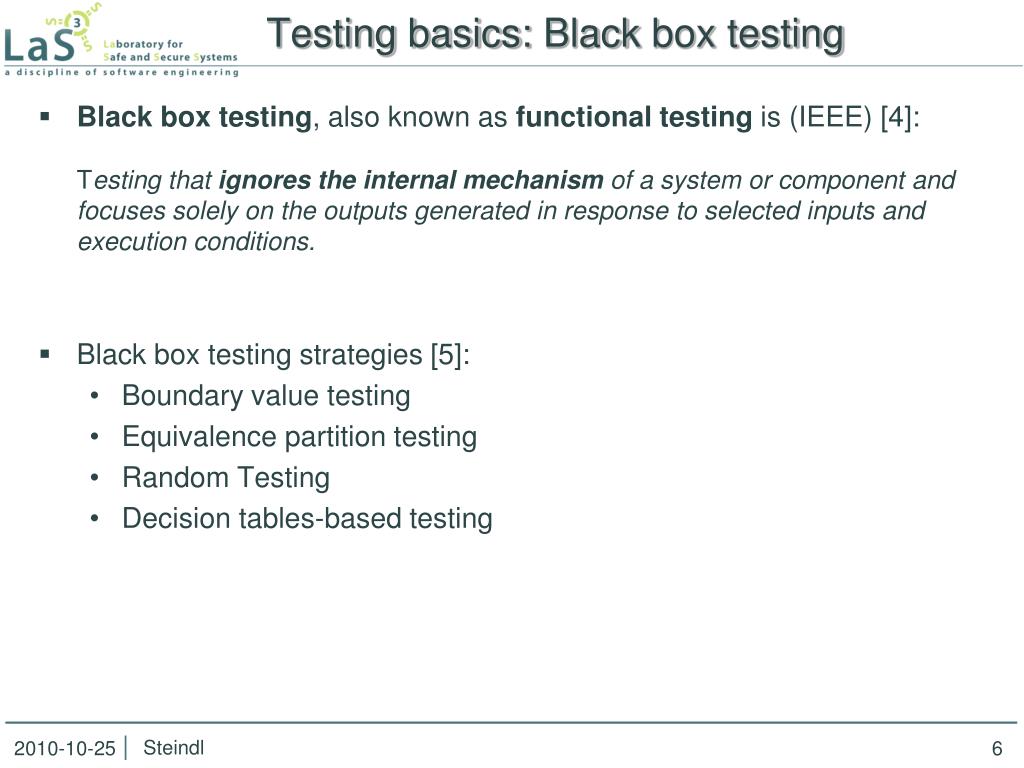
Task: Click the square bullet before "Black box testing strategies"
Action: click(x=45, y=354)
